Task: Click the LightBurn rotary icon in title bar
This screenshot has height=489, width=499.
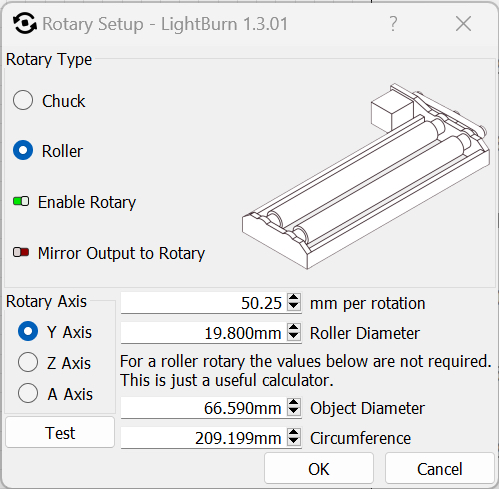Action: point(24,23)
